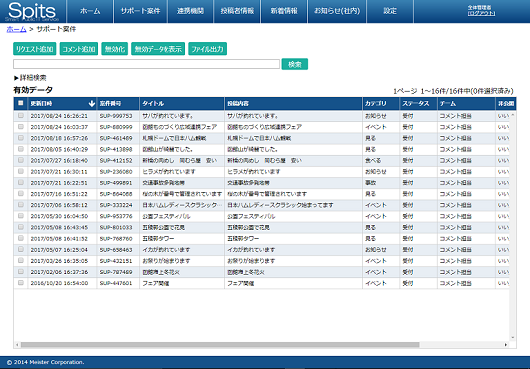Click the ステータス column header
This screenshot has height=369, width=530.
pyautogui.click(x=418, y=104)
